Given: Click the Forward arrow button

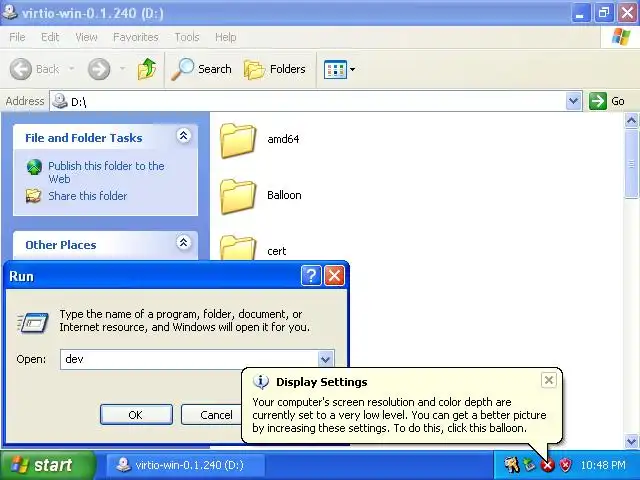Looking at the screenshot, I should (99, 69).
